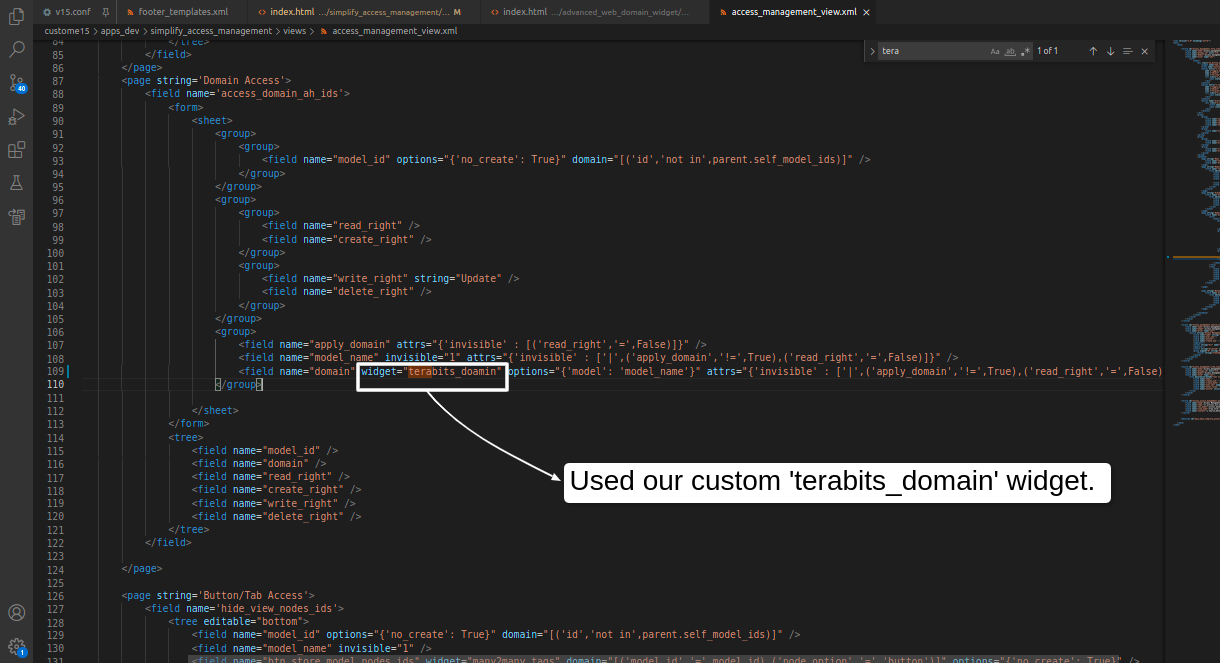Open the Extensions view

[x=16, y=150]
